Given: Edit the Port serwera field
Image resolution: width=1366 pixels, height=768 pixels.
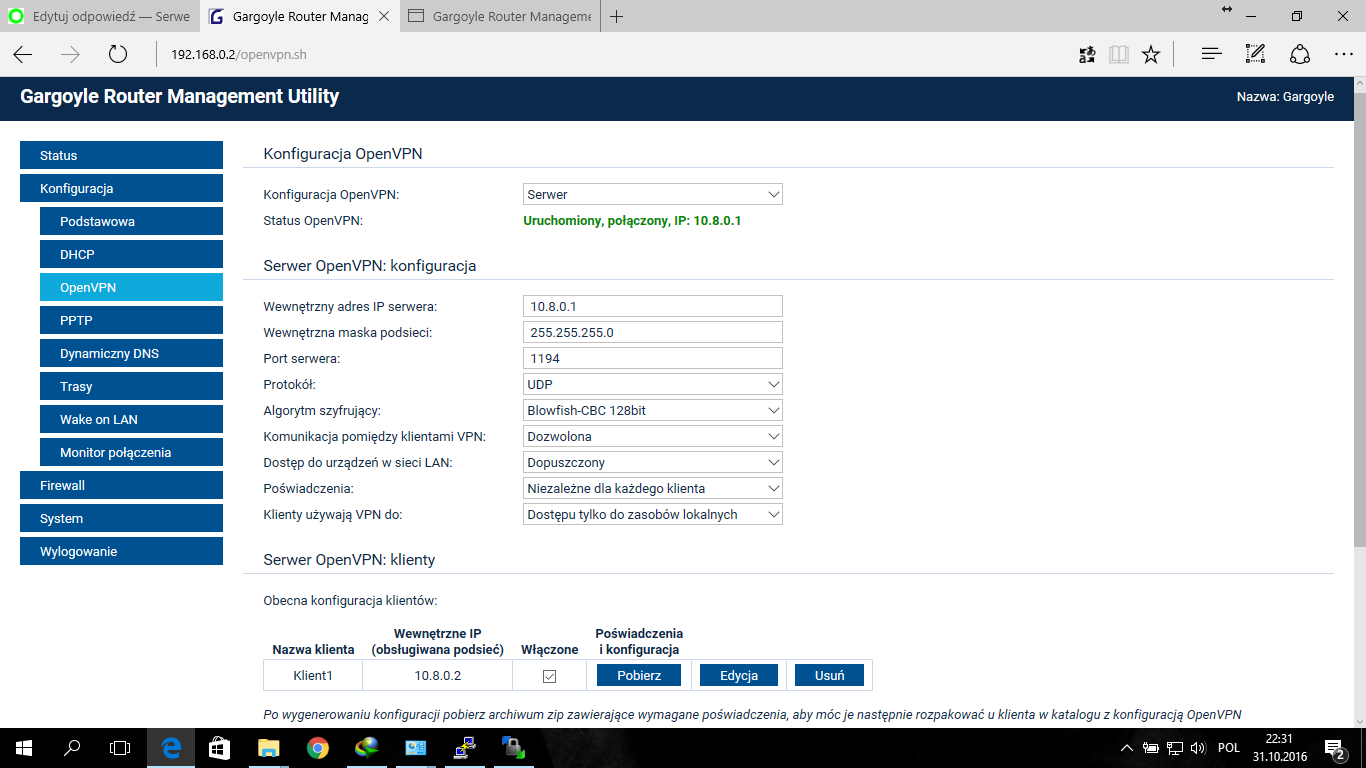Looking at the screenshot, I should tap(653, 358).
